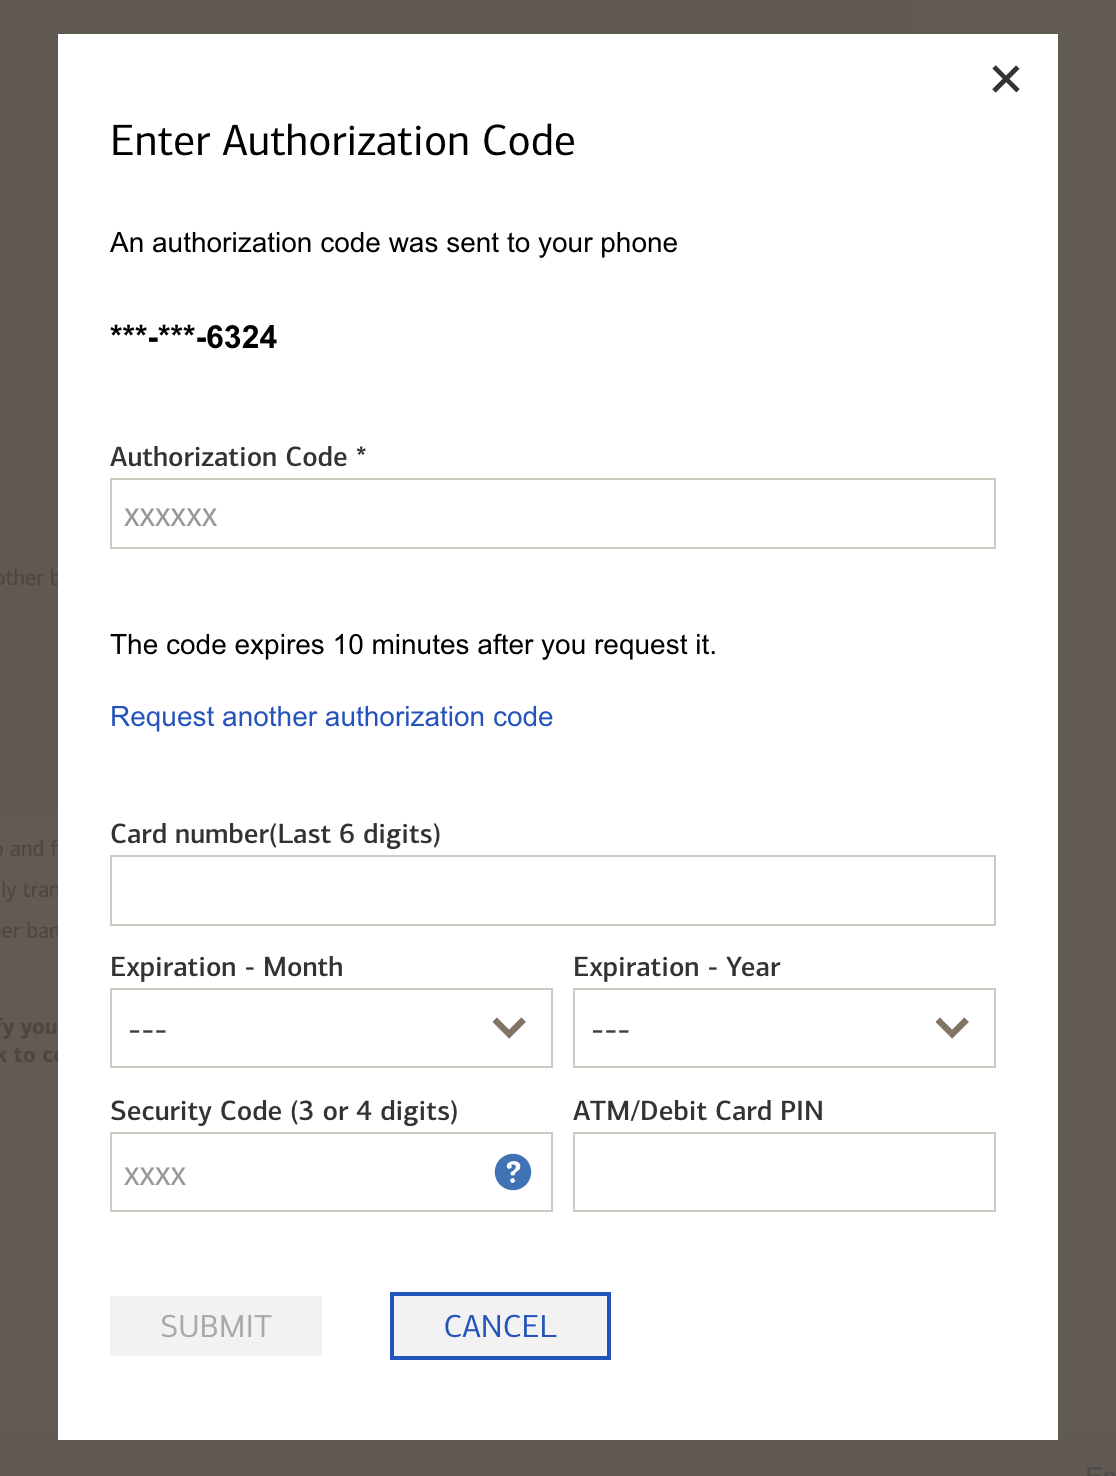Focus the Authorization Code input field
Image resolution: width=1116 pixels, height=1476 pixels.
click(x=552, y=514)
